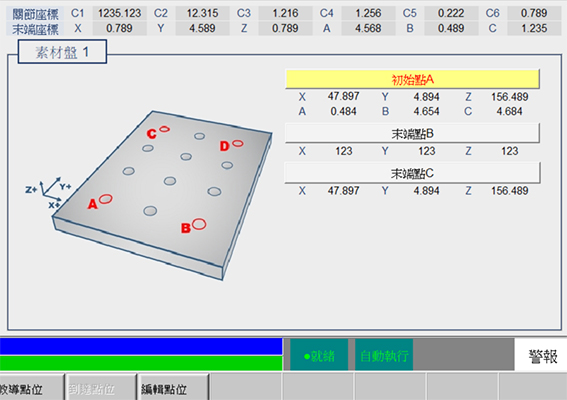Image resolution: width=567 pixels, height=400 pixels.
Task: Click the yellow 初始點A button
Action: (412, 79)
